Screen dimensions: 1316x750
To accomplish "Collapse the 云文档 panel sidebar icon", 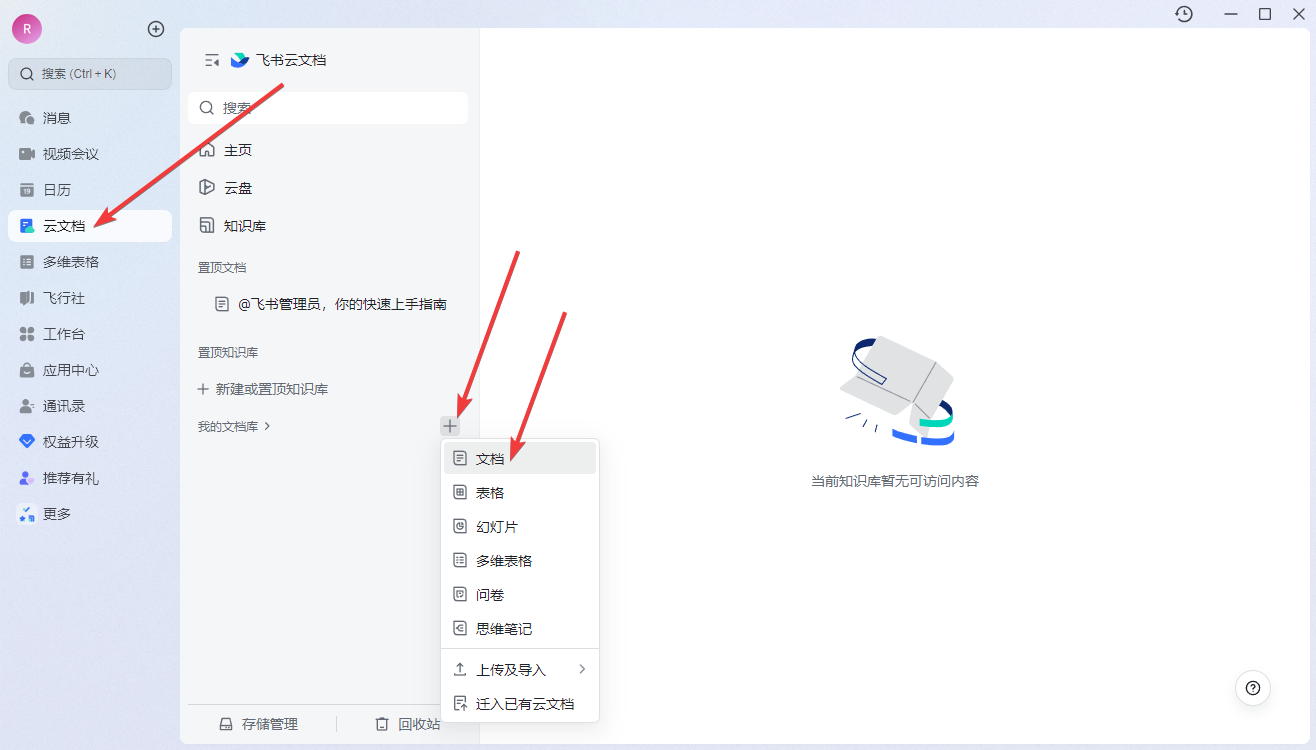I will click(210, 59).
